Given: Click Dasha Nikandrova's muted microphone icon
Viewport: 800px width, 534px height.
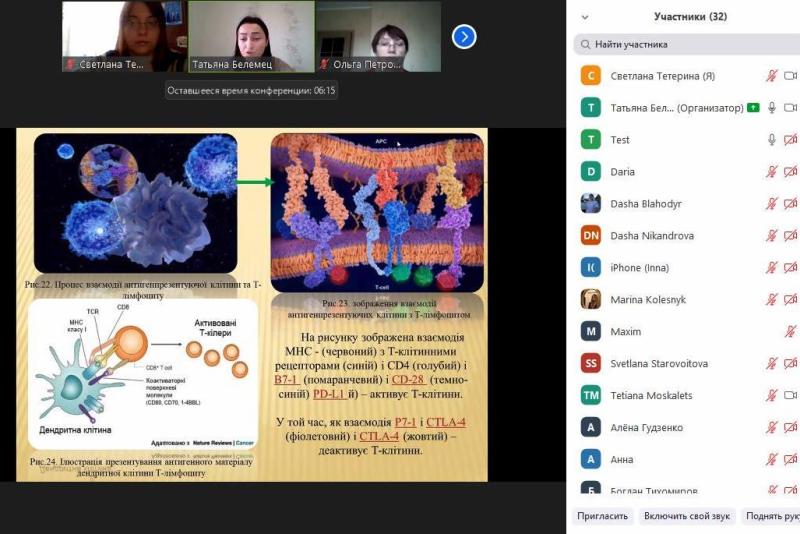Looking at the screenshot, I should (771, 236).
